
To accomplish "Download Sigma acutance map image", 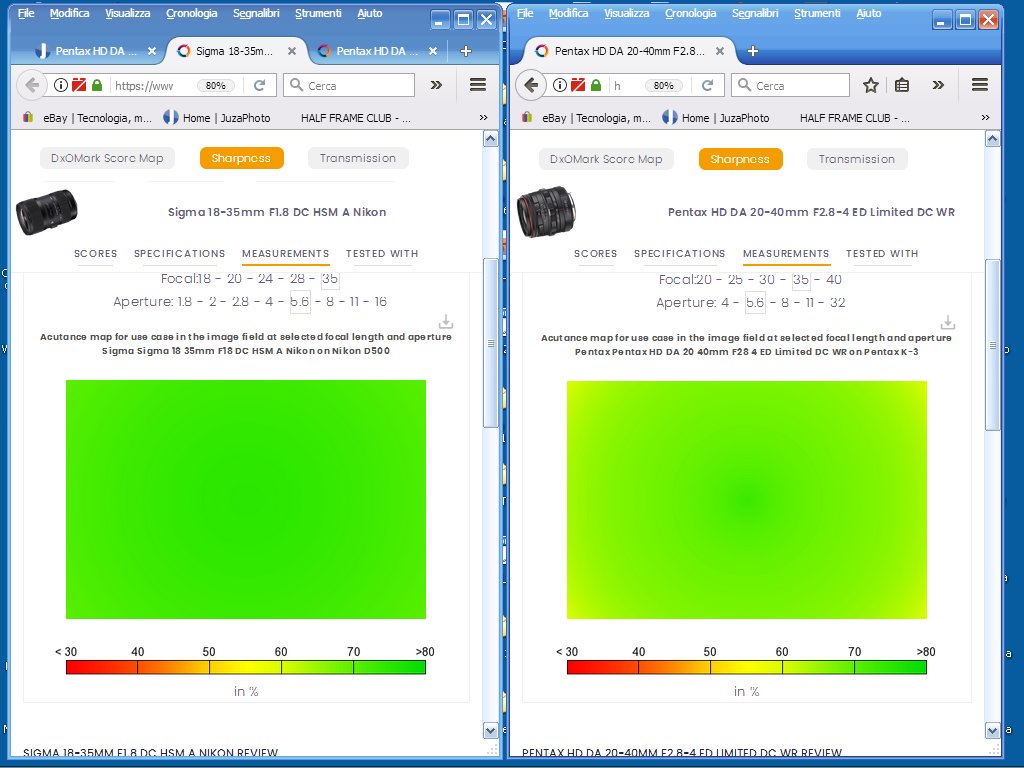I will tap(446, 322).
